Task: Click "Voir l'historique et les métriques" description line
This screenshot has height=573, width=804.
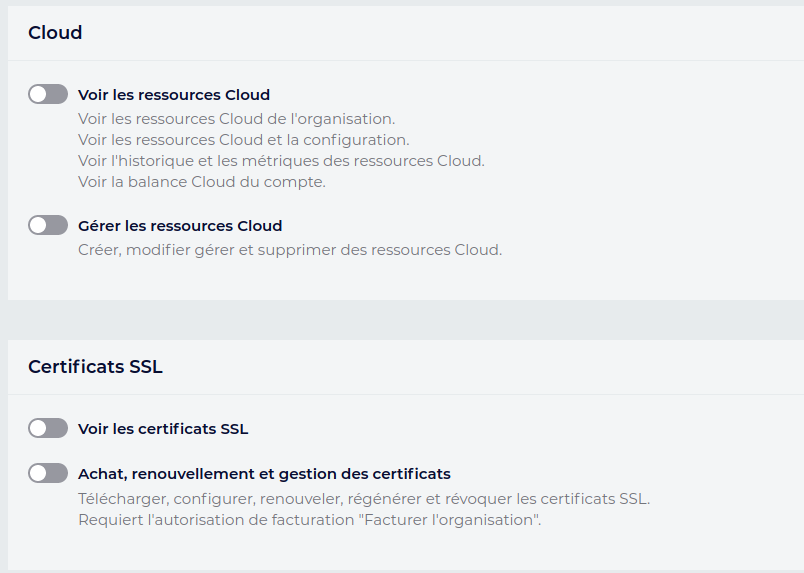Action: [x=281, y=161]
